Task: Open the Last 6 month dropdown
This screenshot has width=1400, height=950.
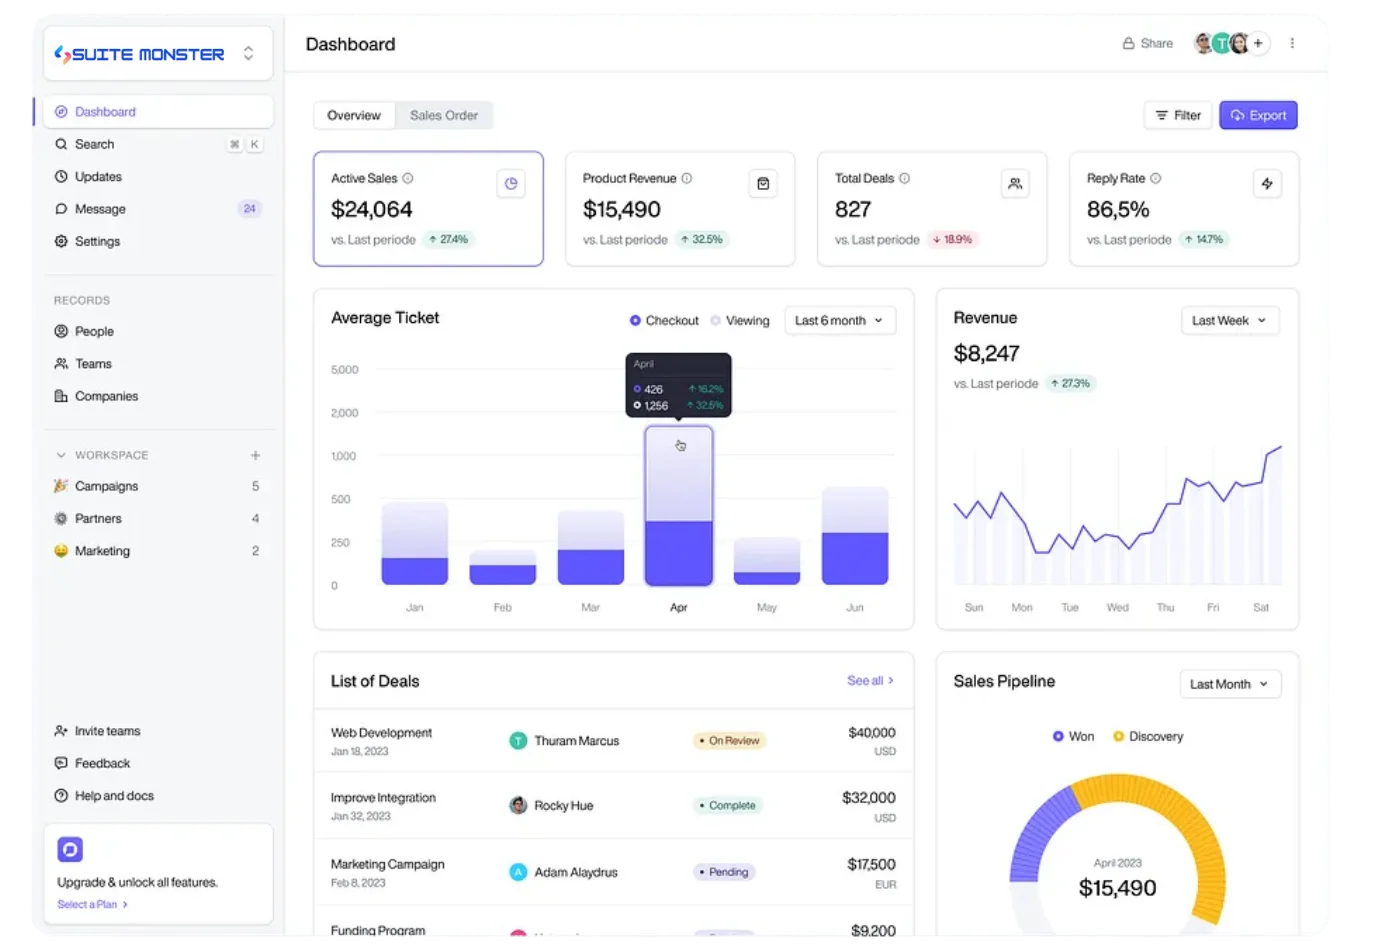Action: pos(839,321)
